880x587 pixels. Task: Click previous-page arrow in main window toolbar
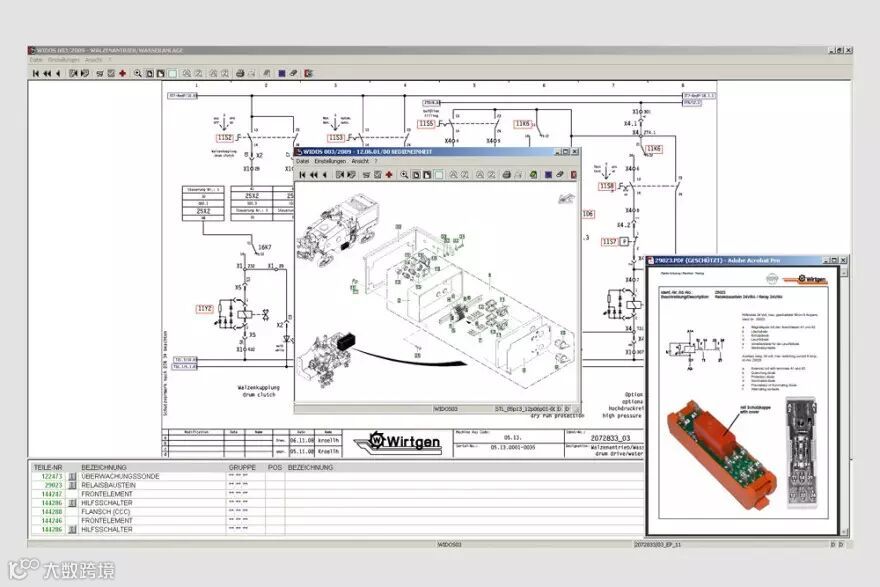pyautogui.click(x=58, y=74)
